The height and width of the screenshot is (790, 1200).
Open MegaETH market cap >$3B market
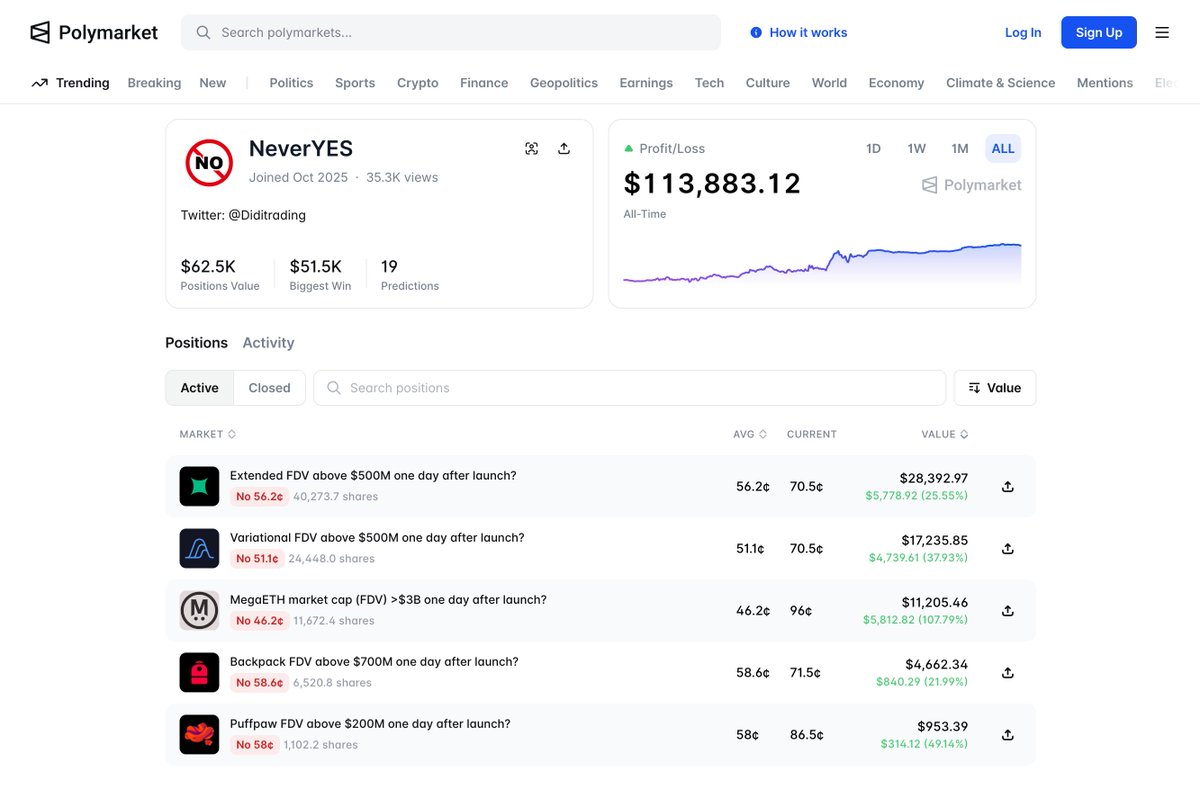click(x=388, y=599)
